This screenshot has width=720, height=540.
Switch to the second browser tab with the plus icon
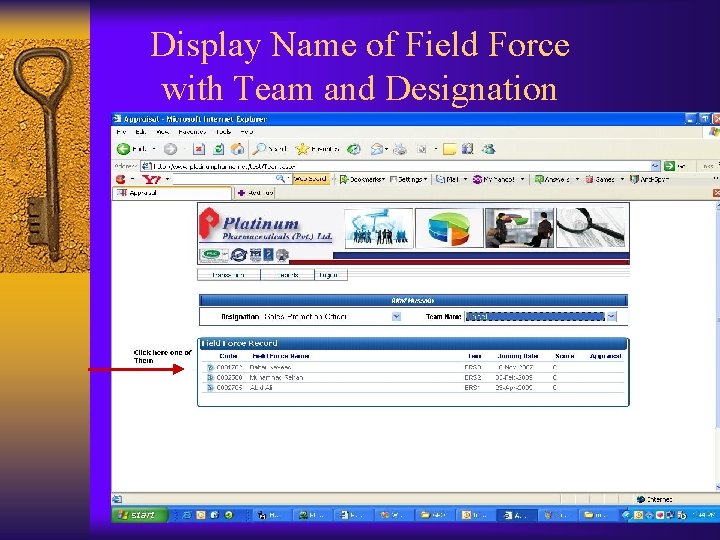(255, 193)
